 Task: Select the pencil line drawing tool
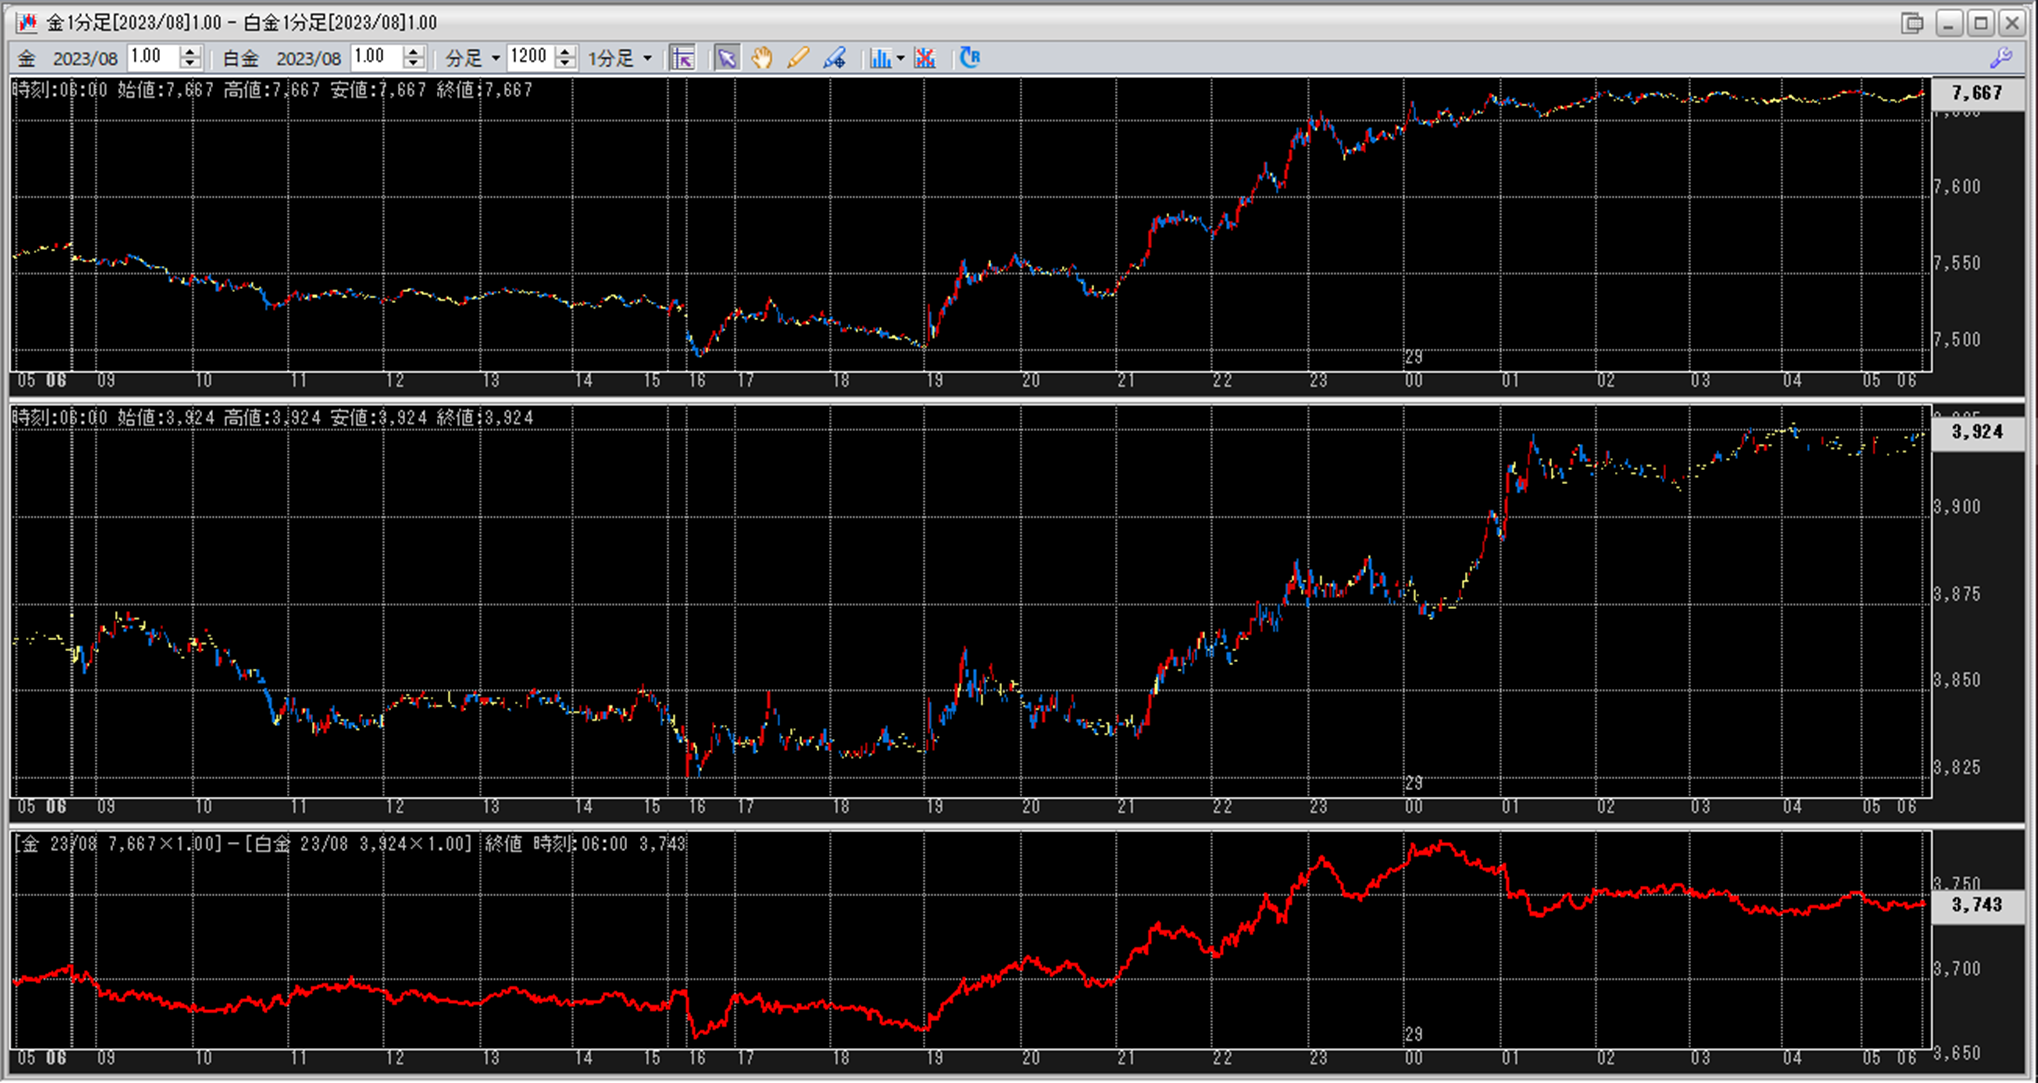[798, 58]
